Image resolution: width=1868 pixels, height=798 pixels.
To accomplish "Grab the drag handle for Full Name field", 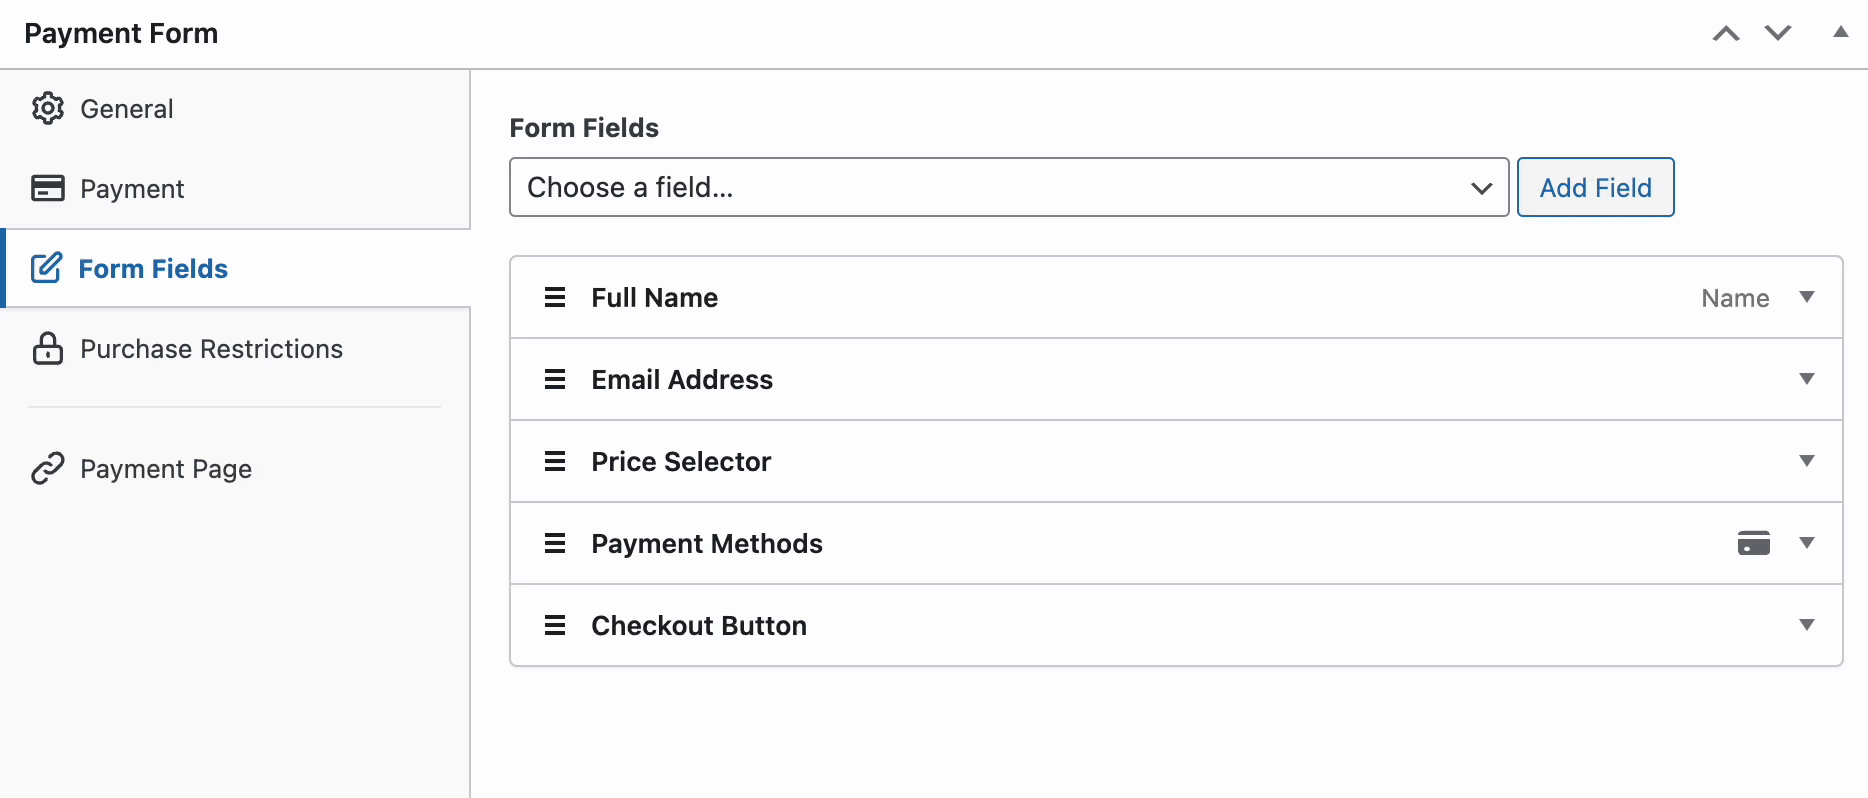I will 555,297.
